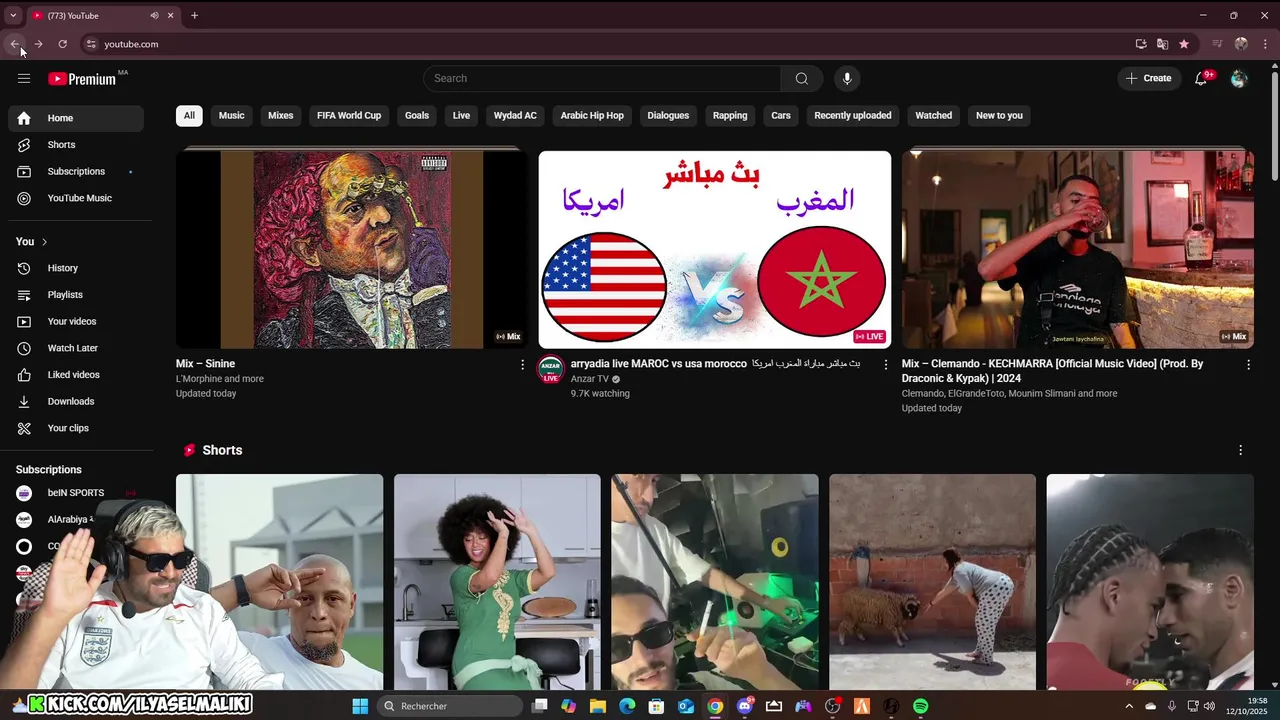Reload the page with refresh icon
Viewport: 1280px width, 720px height.
62,44
